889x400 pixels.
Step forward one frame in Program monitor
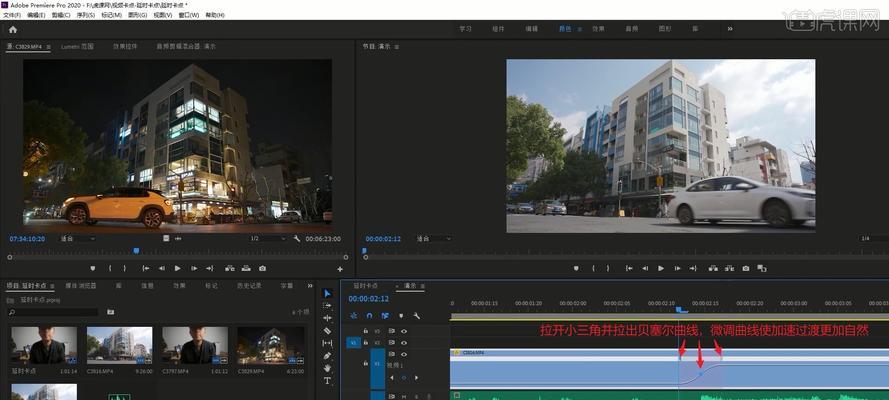(677, 269)
